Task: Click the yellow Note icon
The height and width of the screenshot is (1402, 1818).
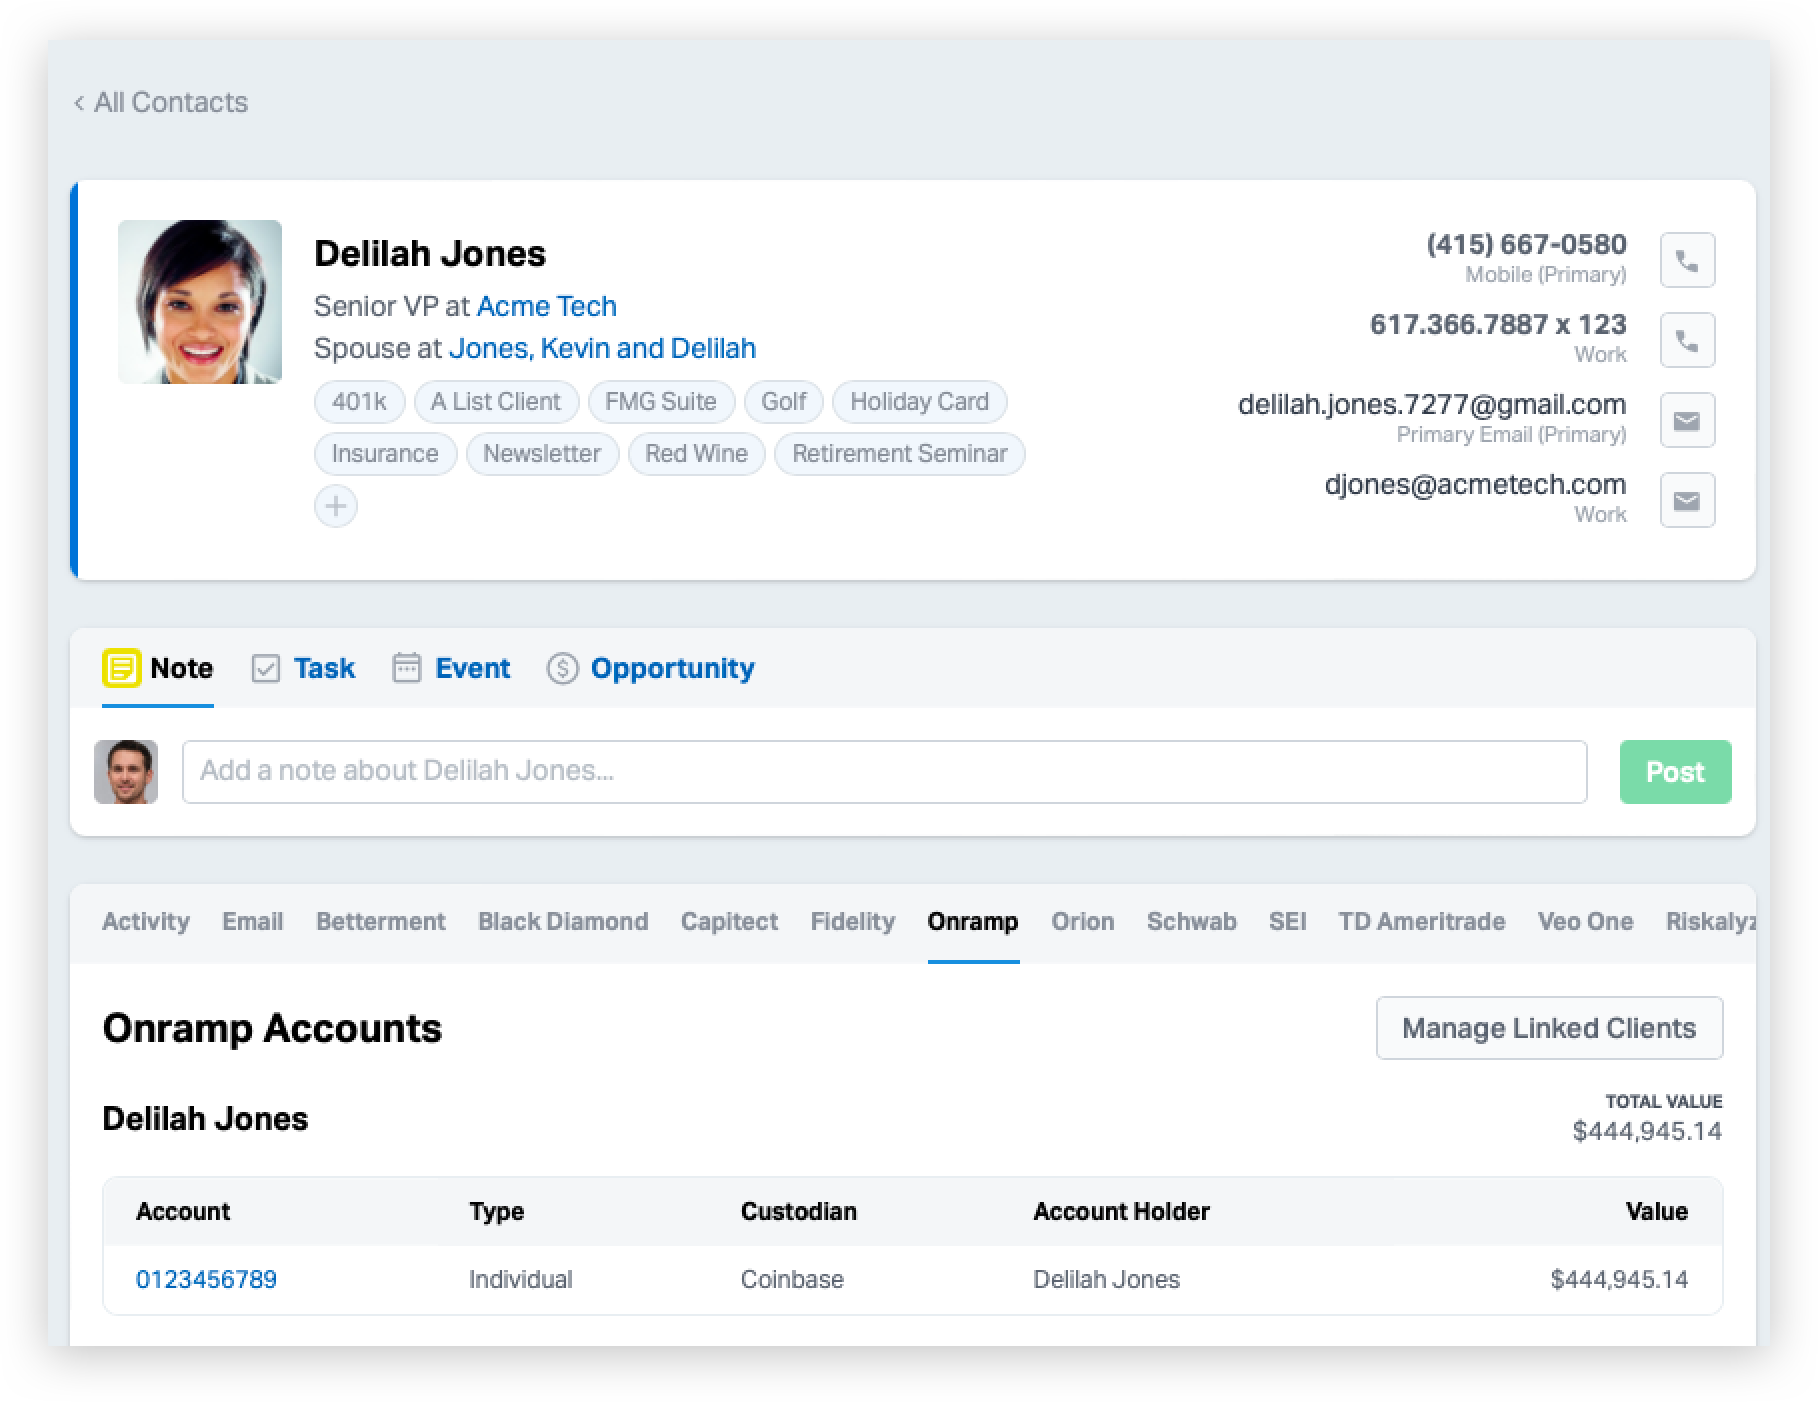Action: [x=121, y=668]
